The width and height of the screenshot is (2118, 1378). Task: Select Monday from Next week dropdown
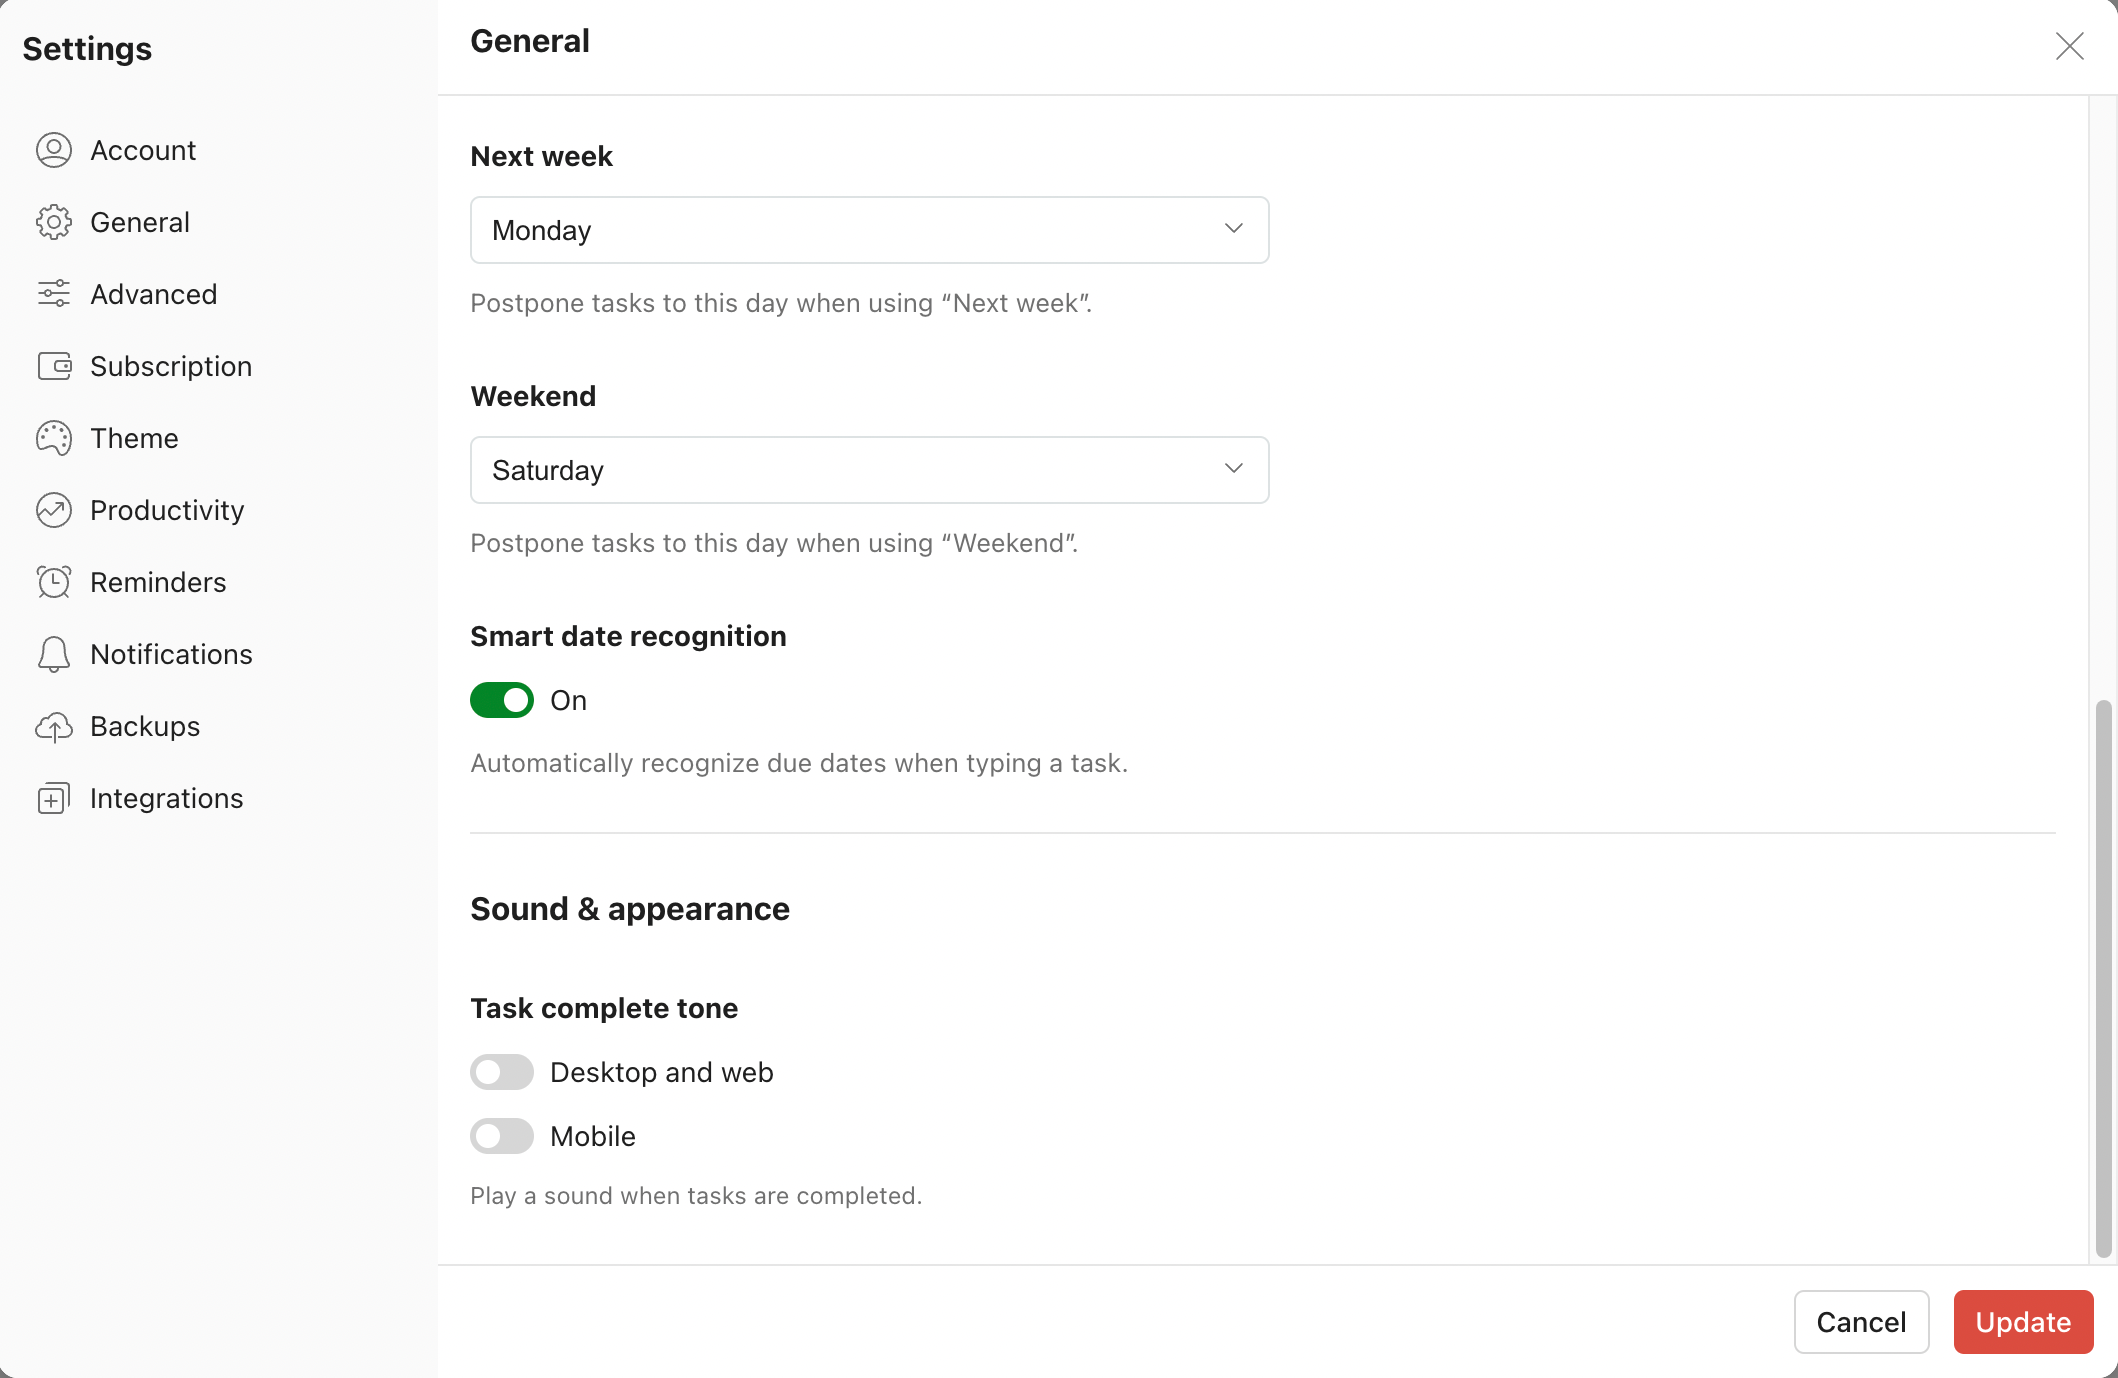coord(869,228)
